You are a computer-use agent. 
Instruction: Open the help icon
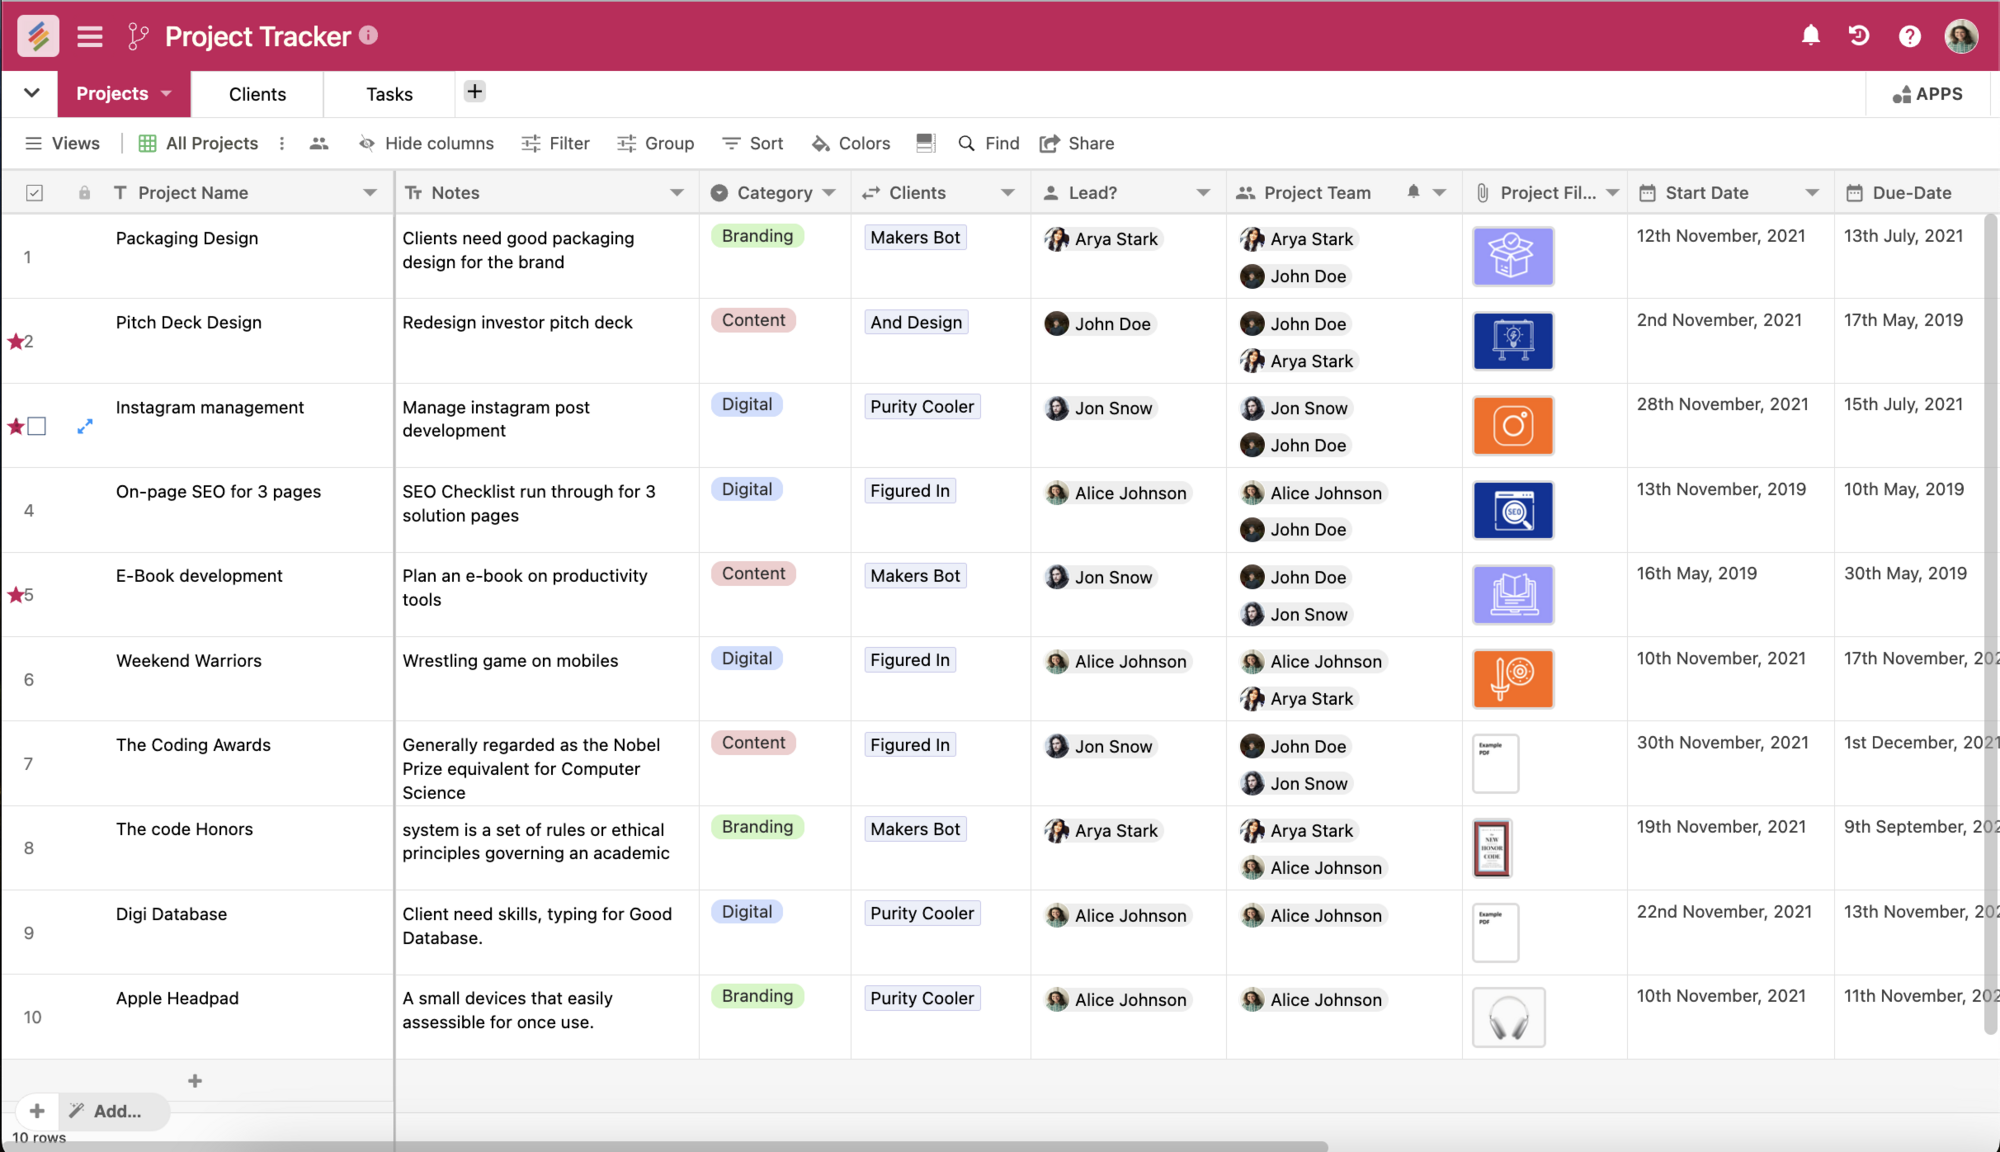click(1910, 35)
